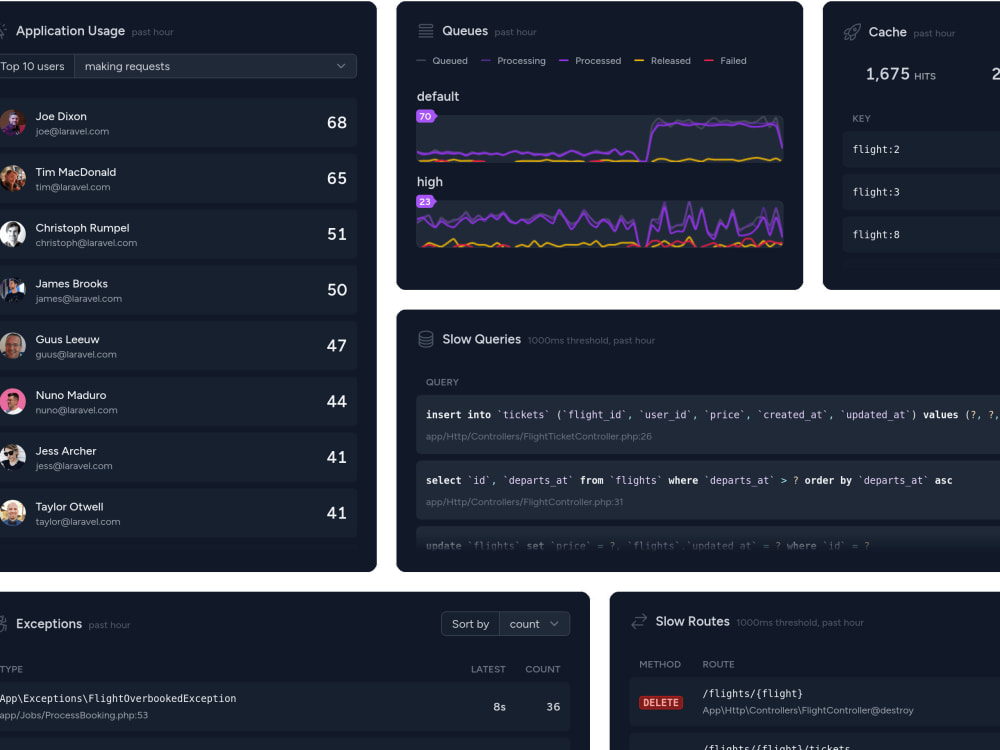Image resolution: width=1000 pixels, height=750 pixels.
Task: Click the Slow Queries heading
Action: point(482,339)
